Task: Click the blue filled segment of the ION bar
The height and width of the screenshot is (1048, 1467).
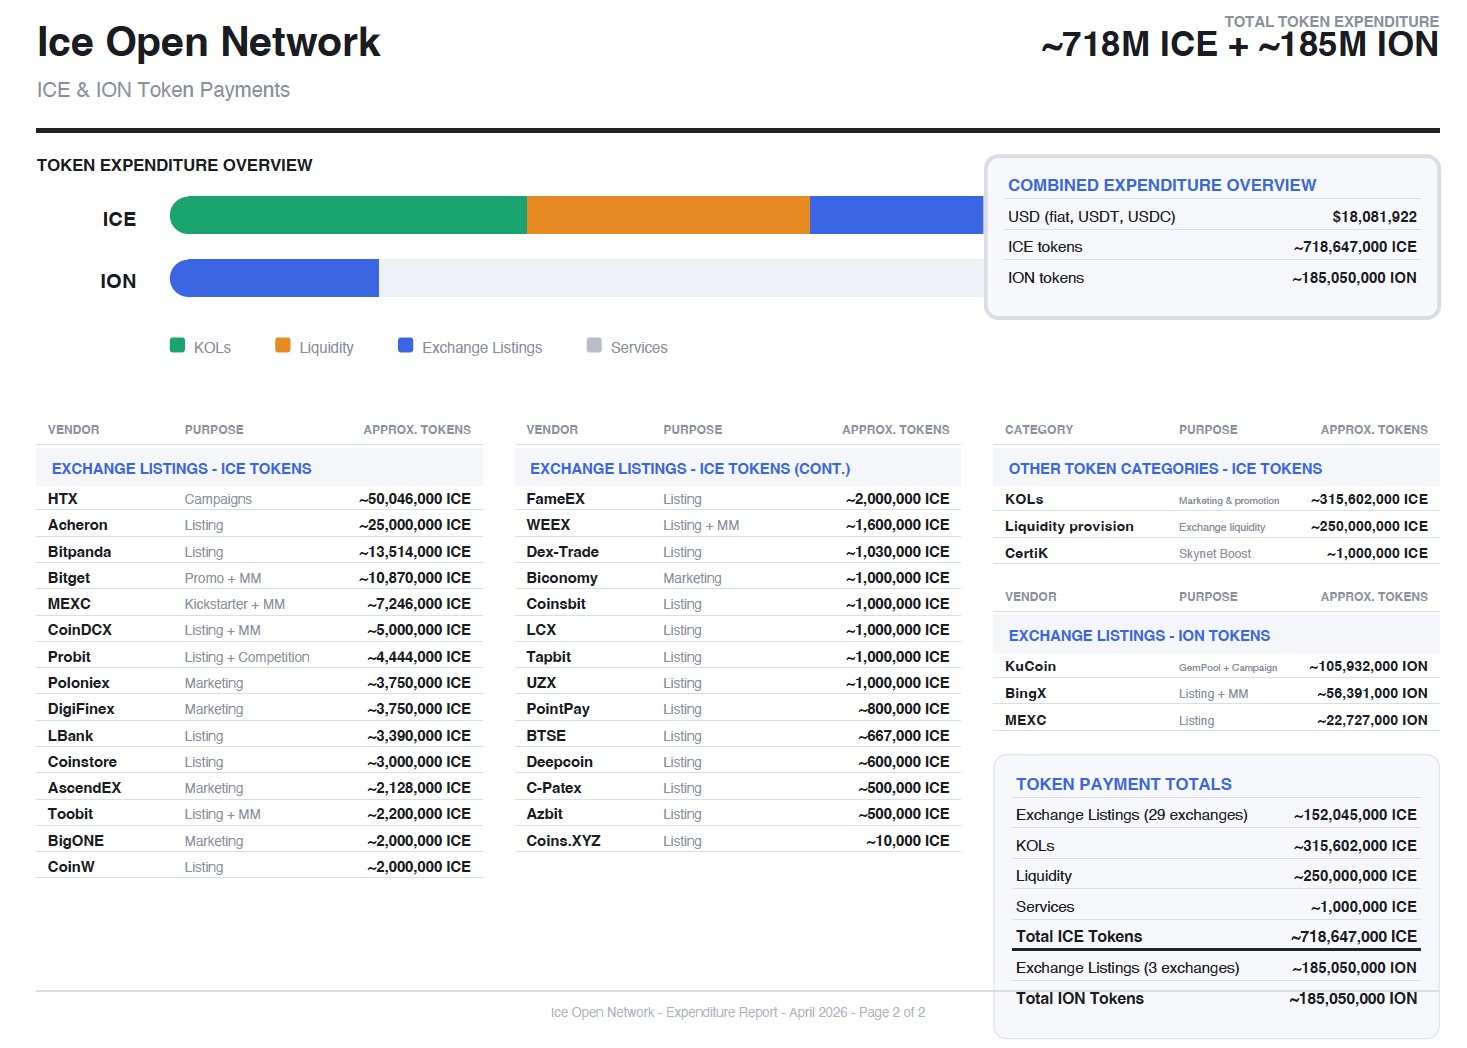Action: click(x=275, y=278)
